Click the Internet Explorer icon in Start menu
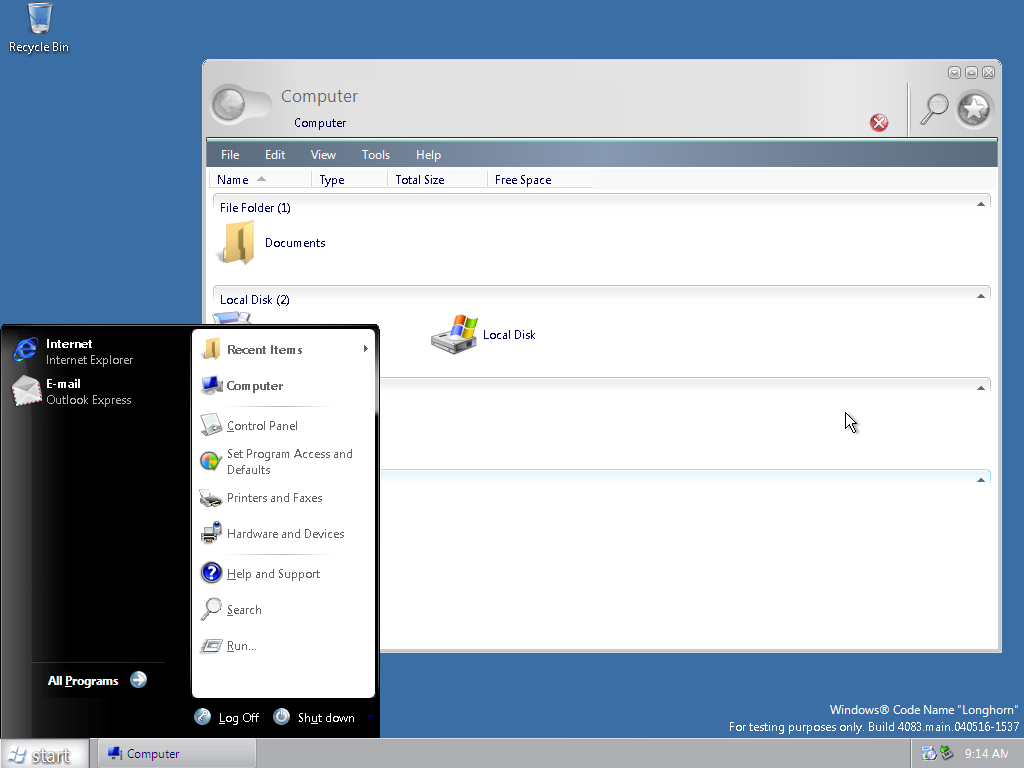This screenshot has width=1024, height=768. pos(25,351)
